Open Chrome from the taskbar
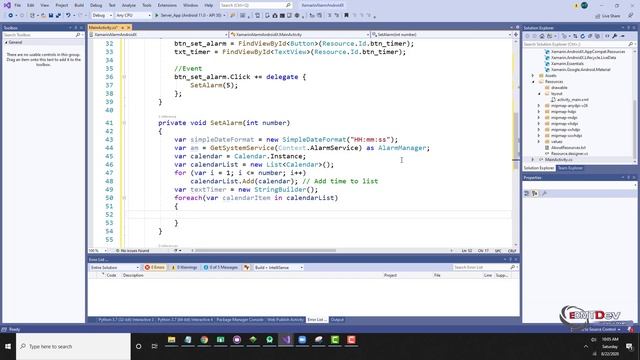This screenshot has height=360, width=640. [x=204, y=340]
